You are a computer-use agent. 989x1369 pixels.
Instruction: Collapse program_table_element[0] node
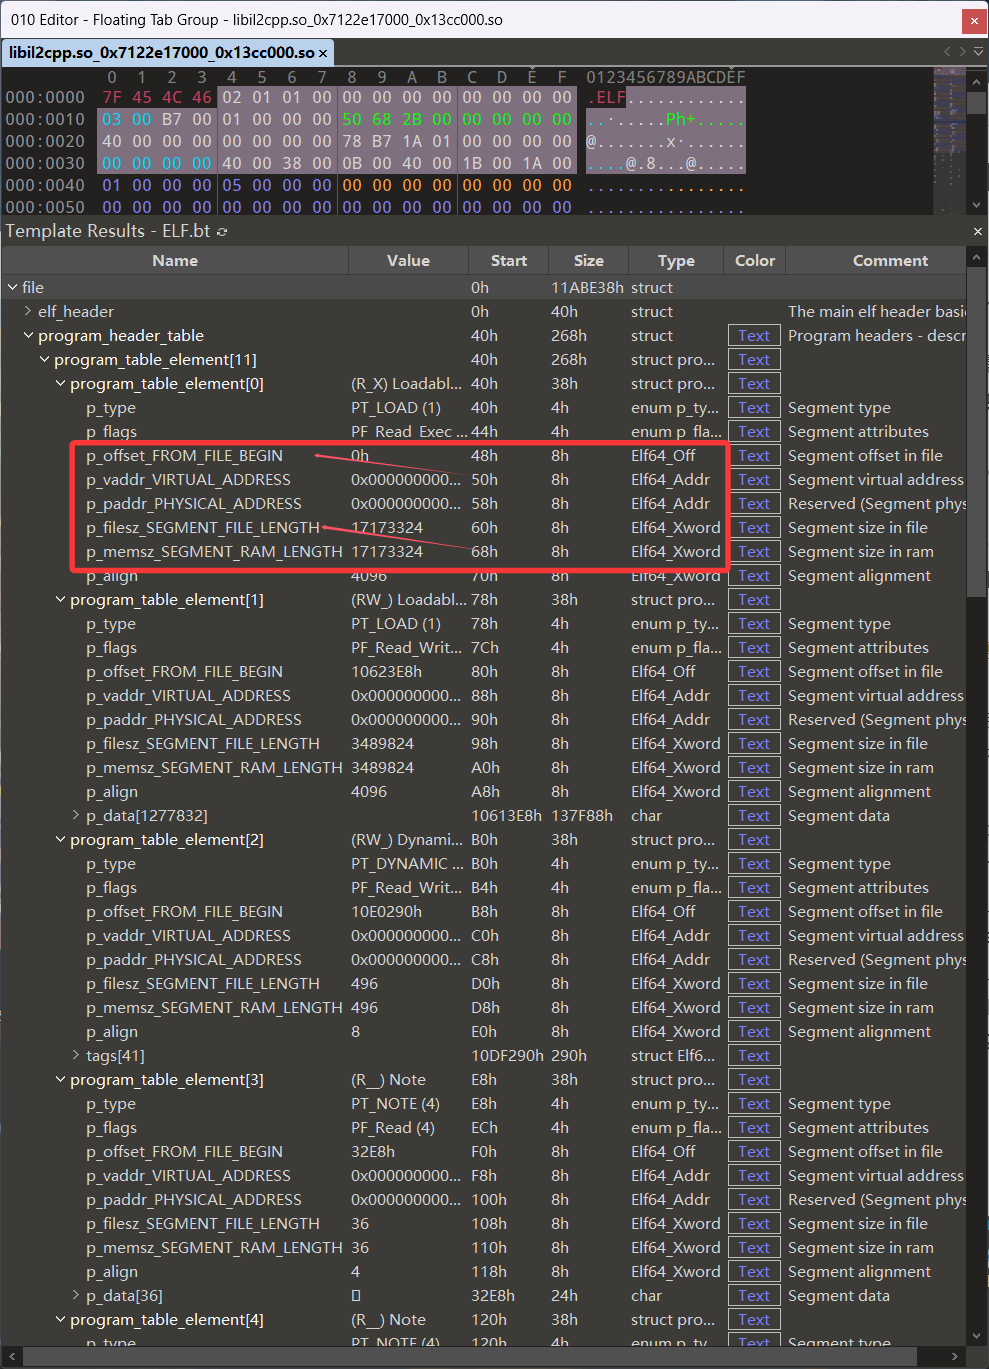coord(60,383)
